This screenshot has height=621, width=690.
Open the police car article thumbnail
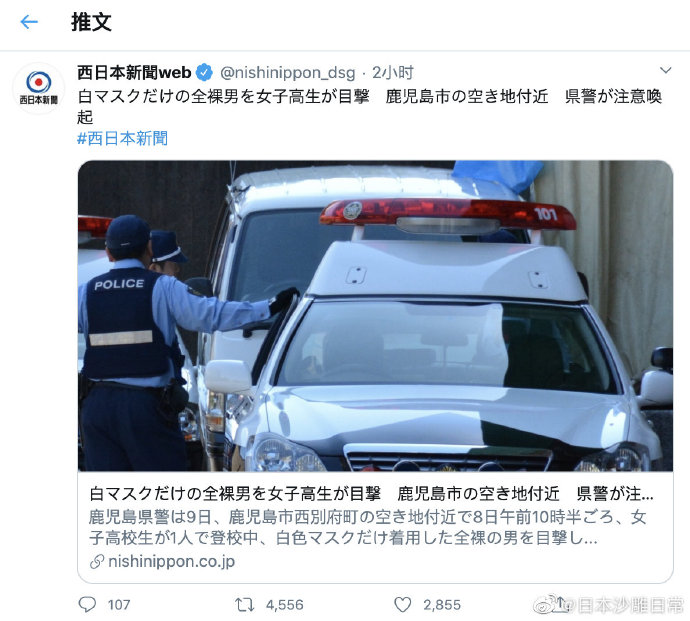[375, 316]
